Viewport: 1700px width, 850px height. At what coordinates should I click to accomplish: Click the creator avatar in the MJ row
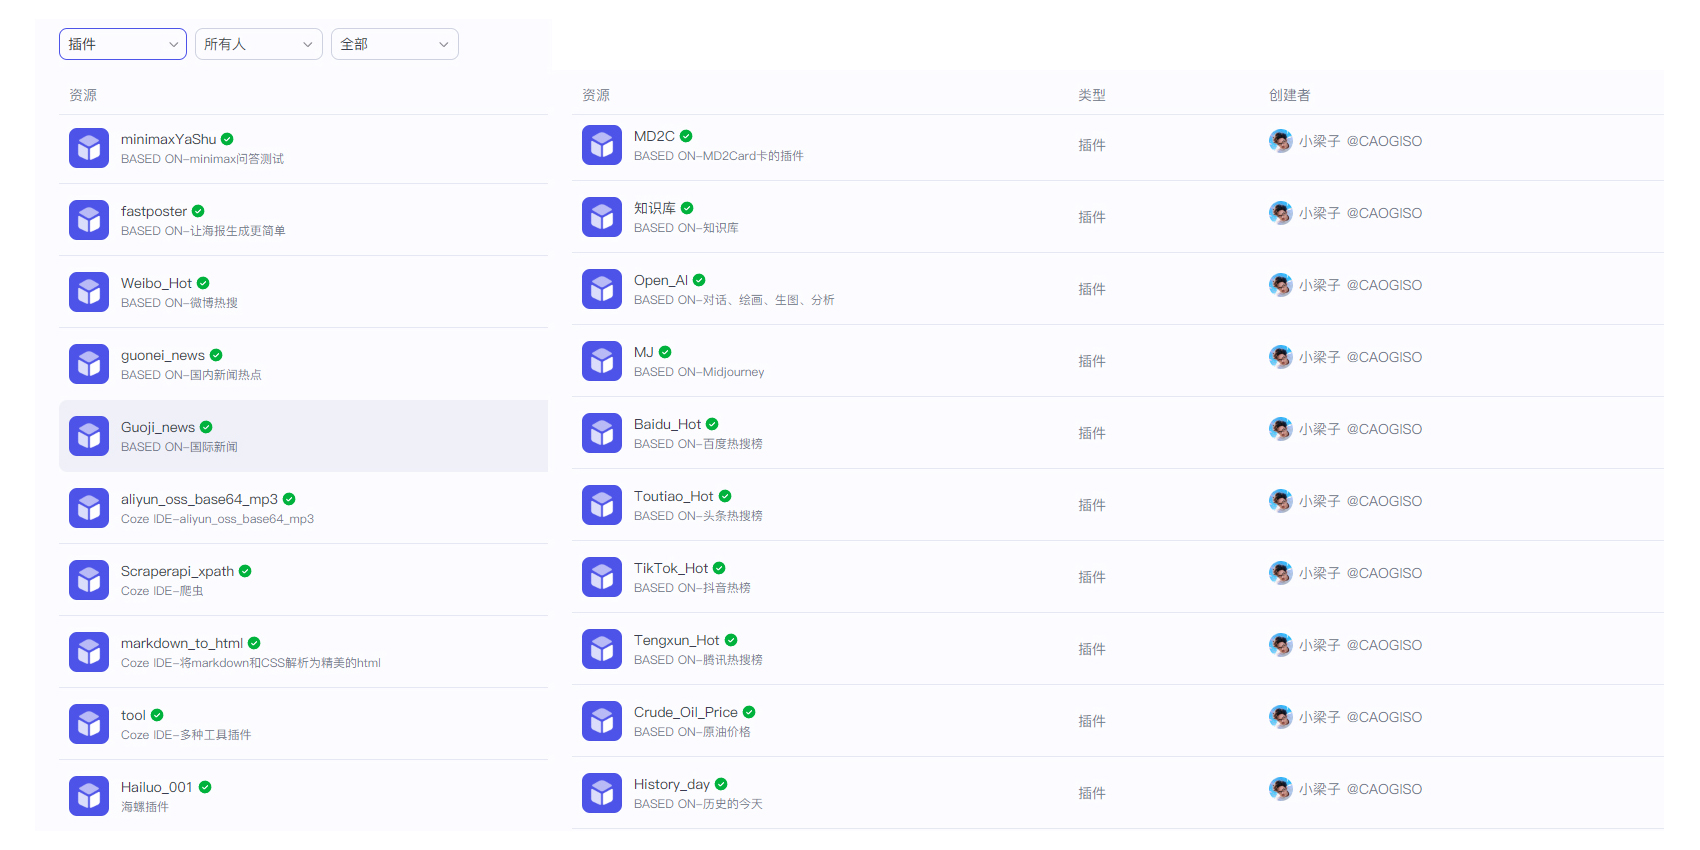1280,357
